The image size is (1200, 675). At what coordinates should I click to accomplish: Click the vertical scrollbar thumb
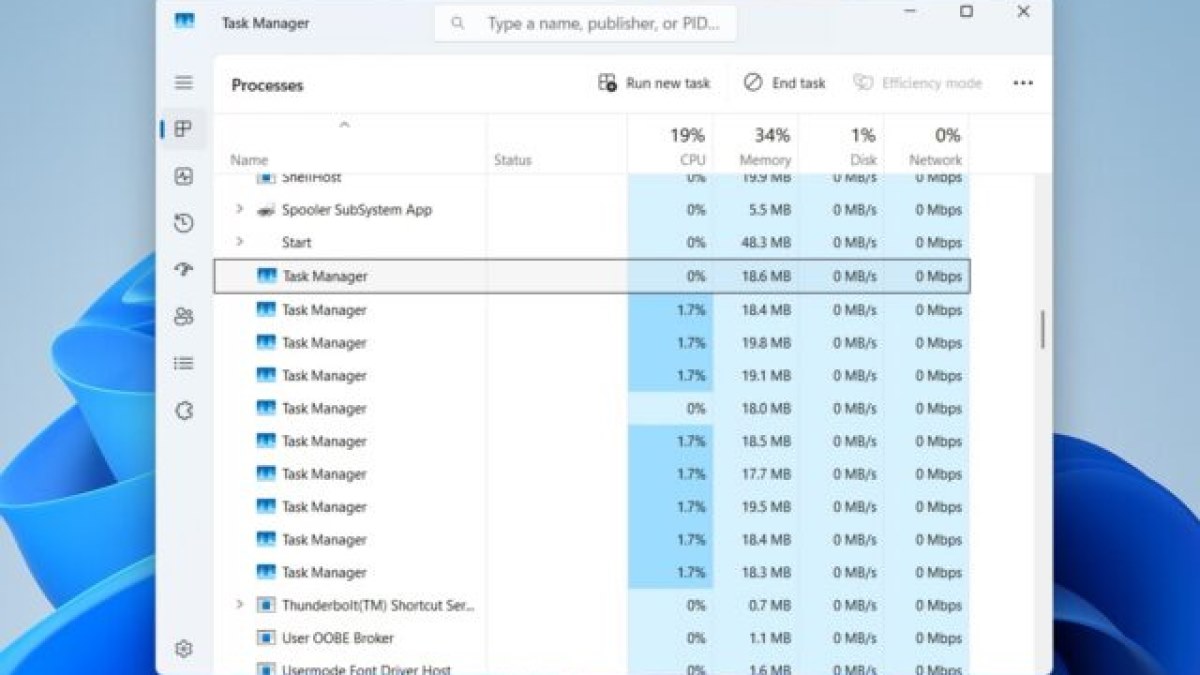[x=1042, y=329]
